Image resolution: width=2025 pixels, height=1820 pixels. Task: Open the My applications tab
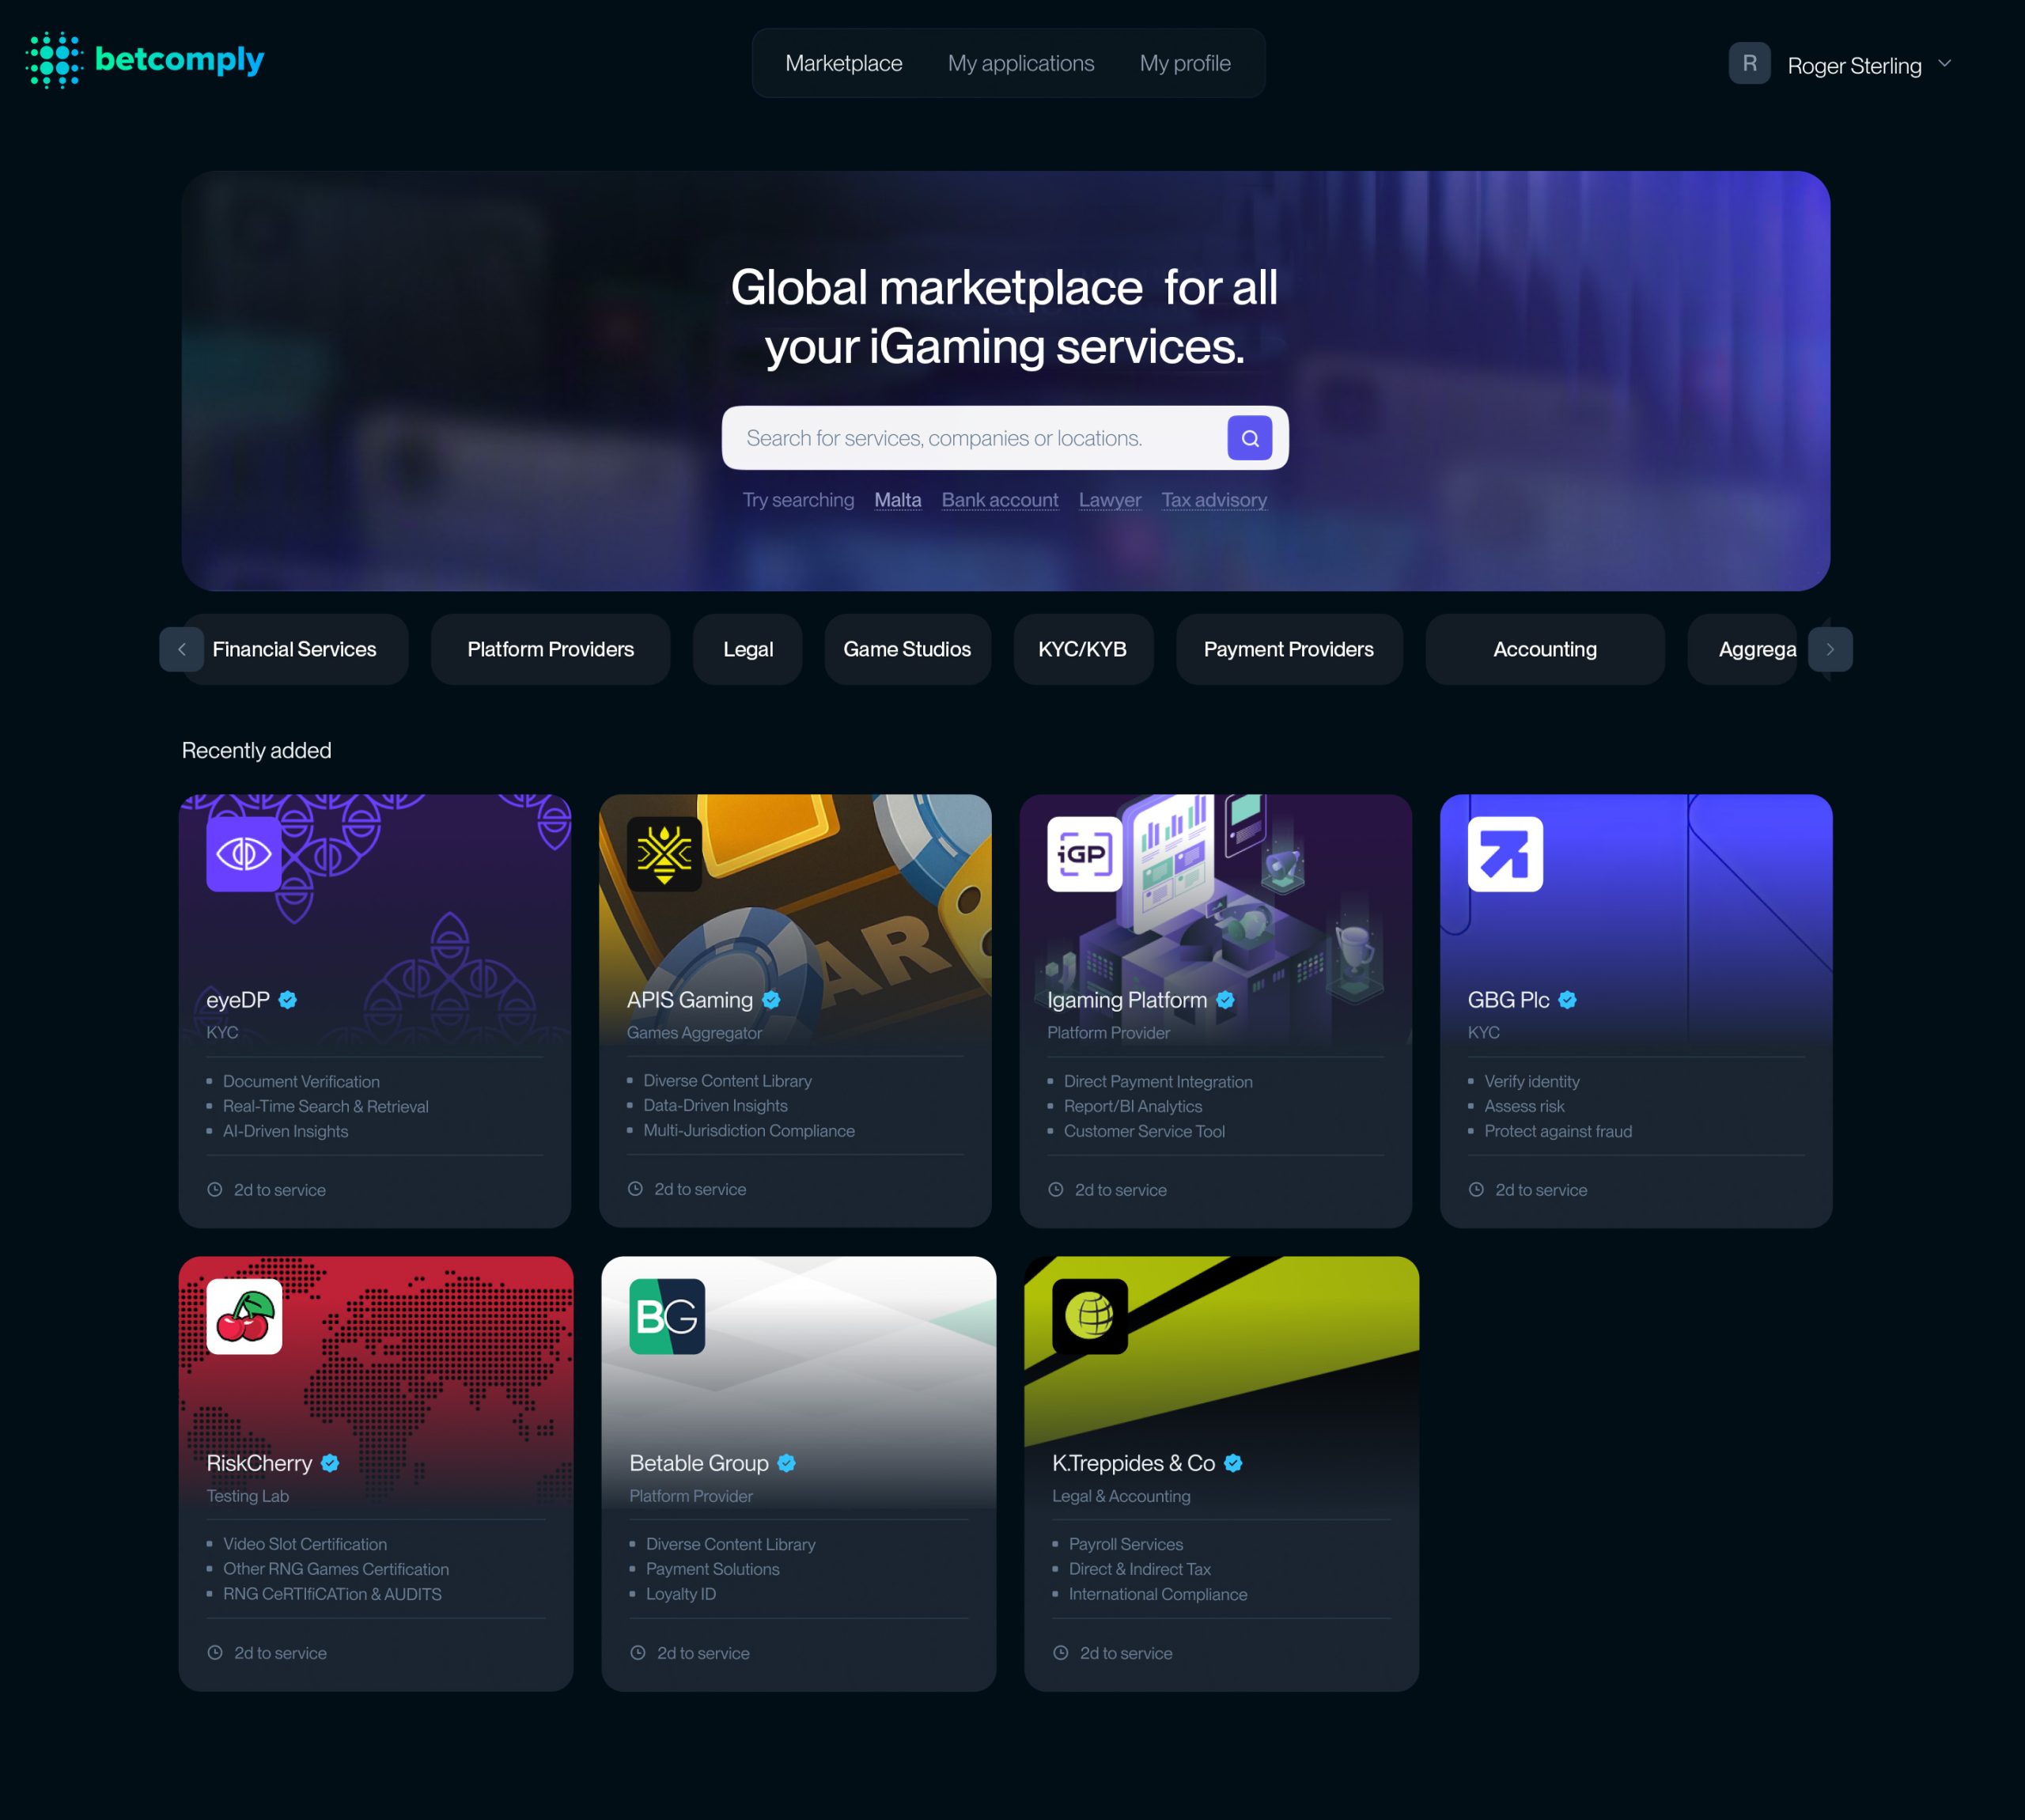1020,64
